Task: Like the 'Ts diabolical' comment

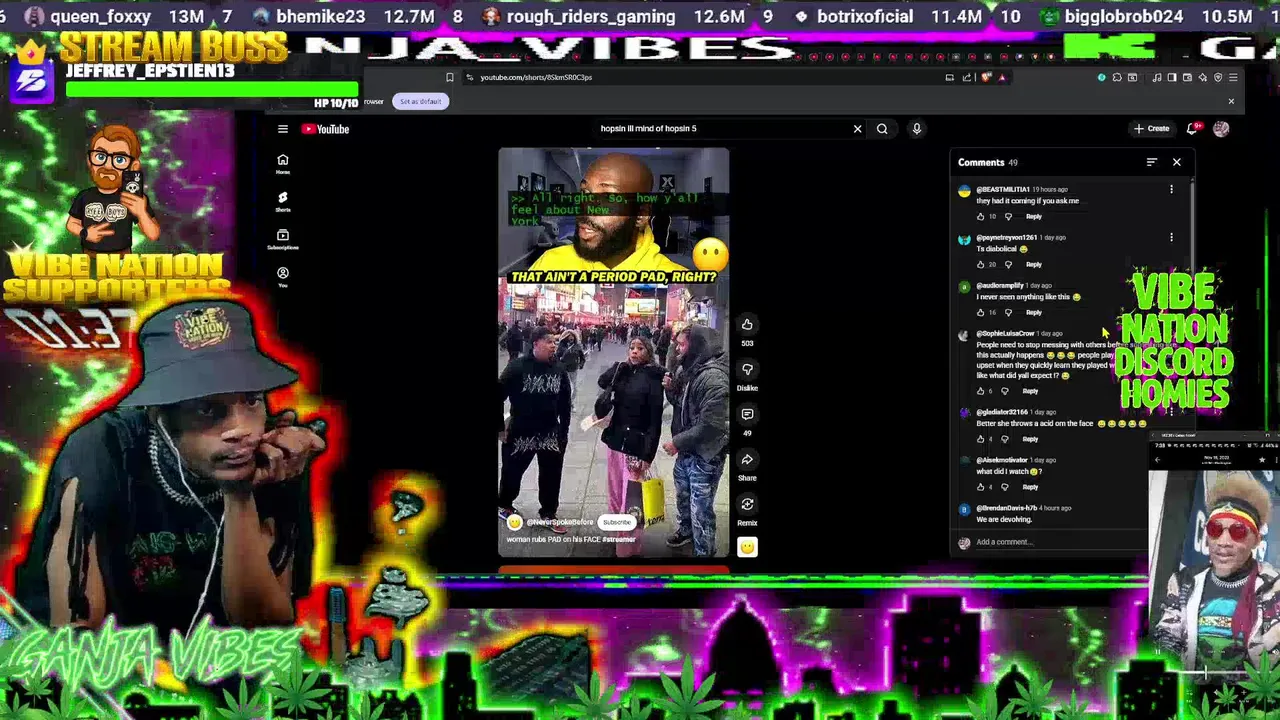Action: click(x=981, y=264)
